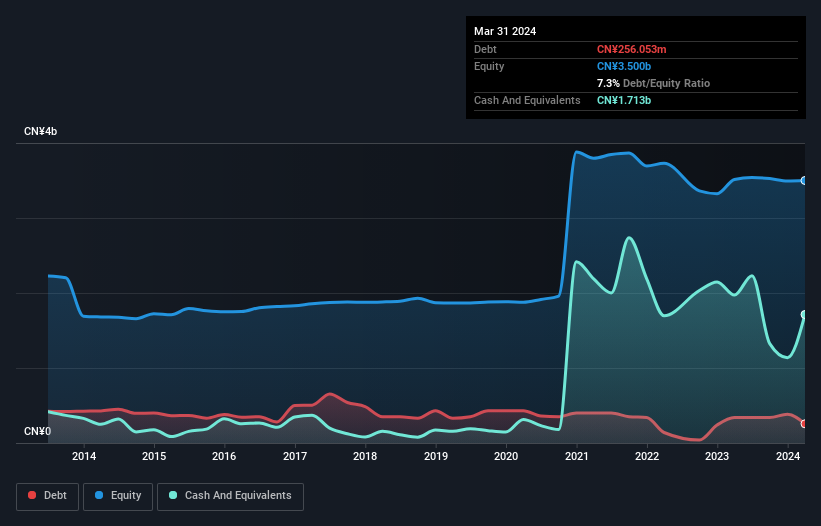This screenshot has height=526, width=821.
Task: Click the 2023 x-axis label
Action: click(717, 456)
